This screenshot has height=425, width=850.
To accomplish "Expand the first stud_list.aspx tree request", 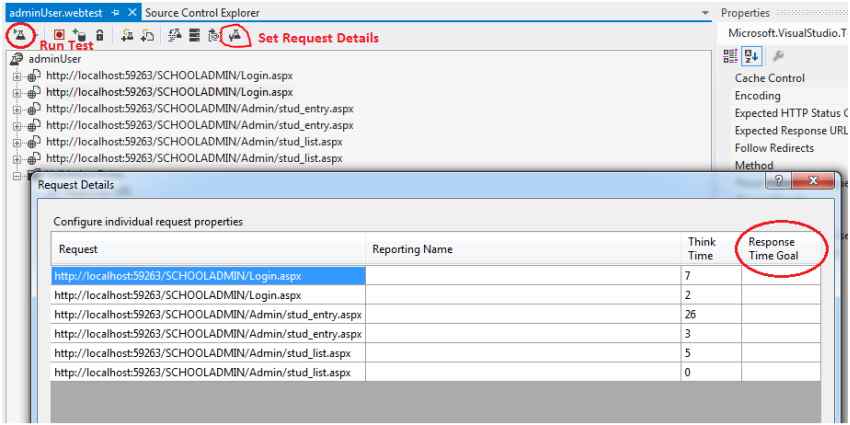I will click(16, 143).
